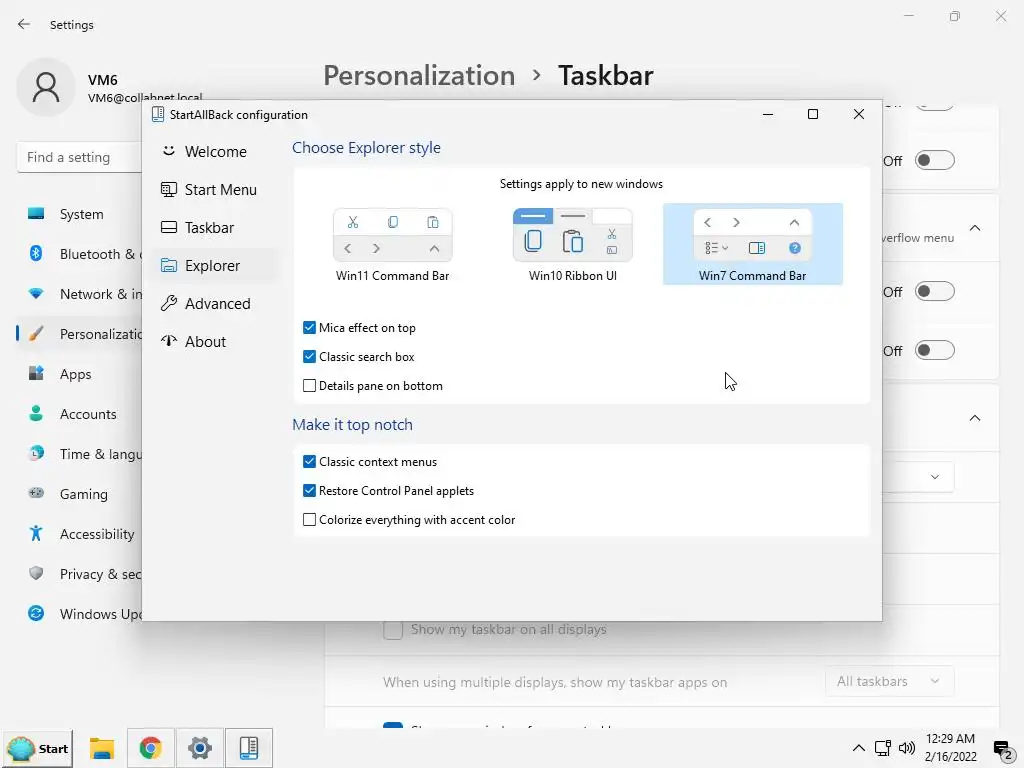Switch to StartAllBack taskbar button

(249, 748)
